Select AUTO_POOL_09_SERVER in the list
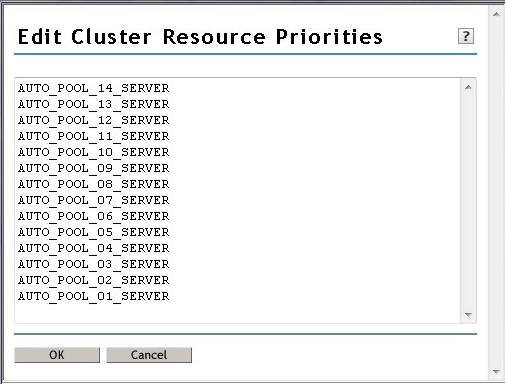The image size is (505, 384). [94, 168]
